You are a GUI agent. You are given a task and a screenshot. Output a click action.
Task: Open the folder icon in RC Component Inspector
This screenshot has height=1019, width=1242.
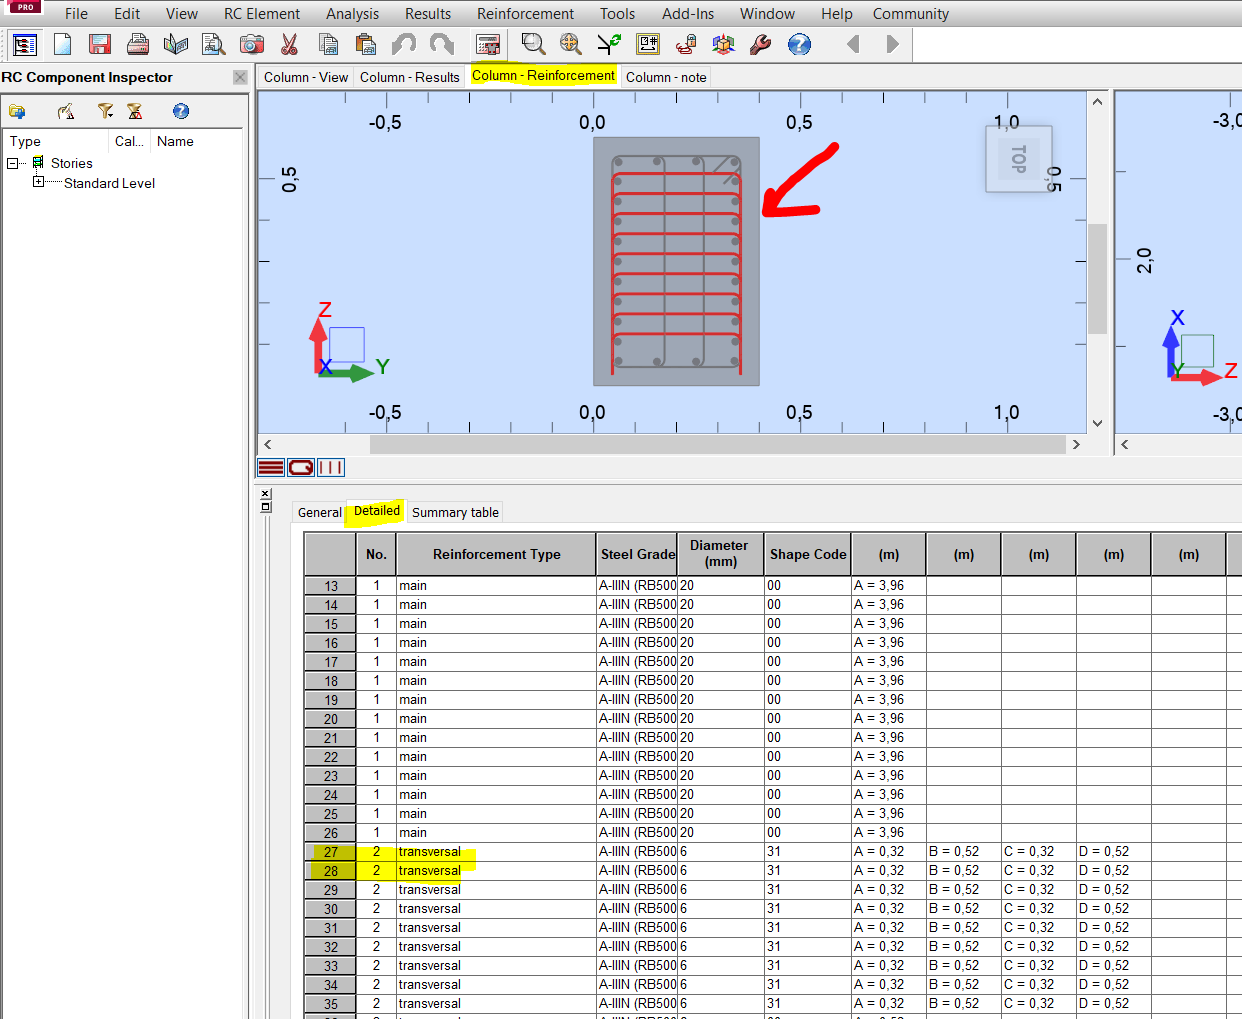tap(17, 111)
